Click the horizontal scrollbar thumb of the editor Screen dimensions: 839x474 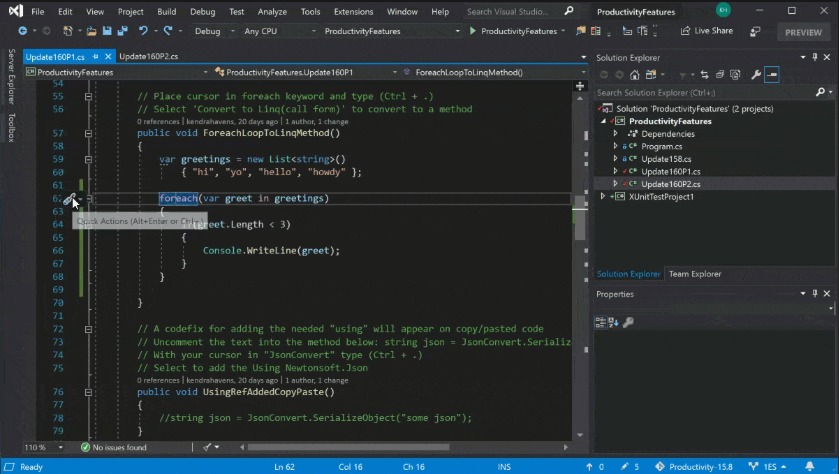tap(348, 447)
